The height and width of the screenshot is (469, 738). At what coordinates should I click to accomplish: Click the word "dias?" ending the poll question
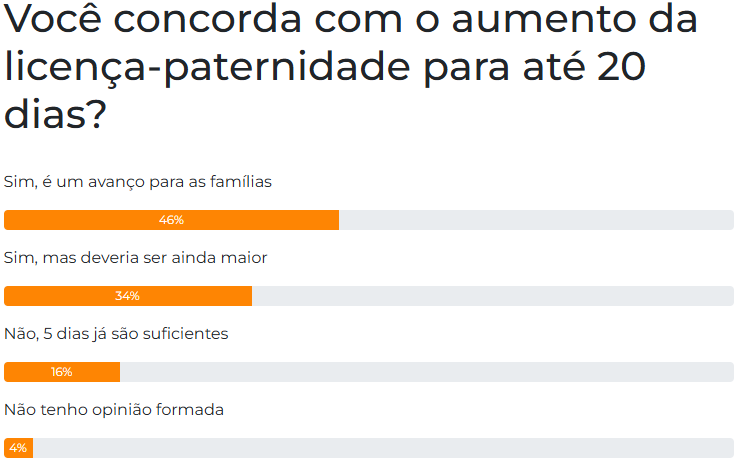(x=56, y=114)
